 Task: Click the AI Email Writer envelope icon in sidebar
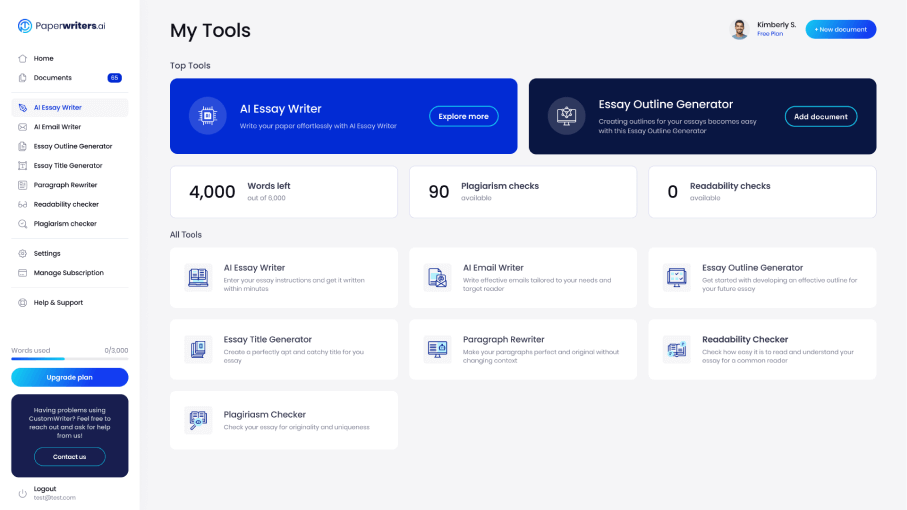coord(23,127)
